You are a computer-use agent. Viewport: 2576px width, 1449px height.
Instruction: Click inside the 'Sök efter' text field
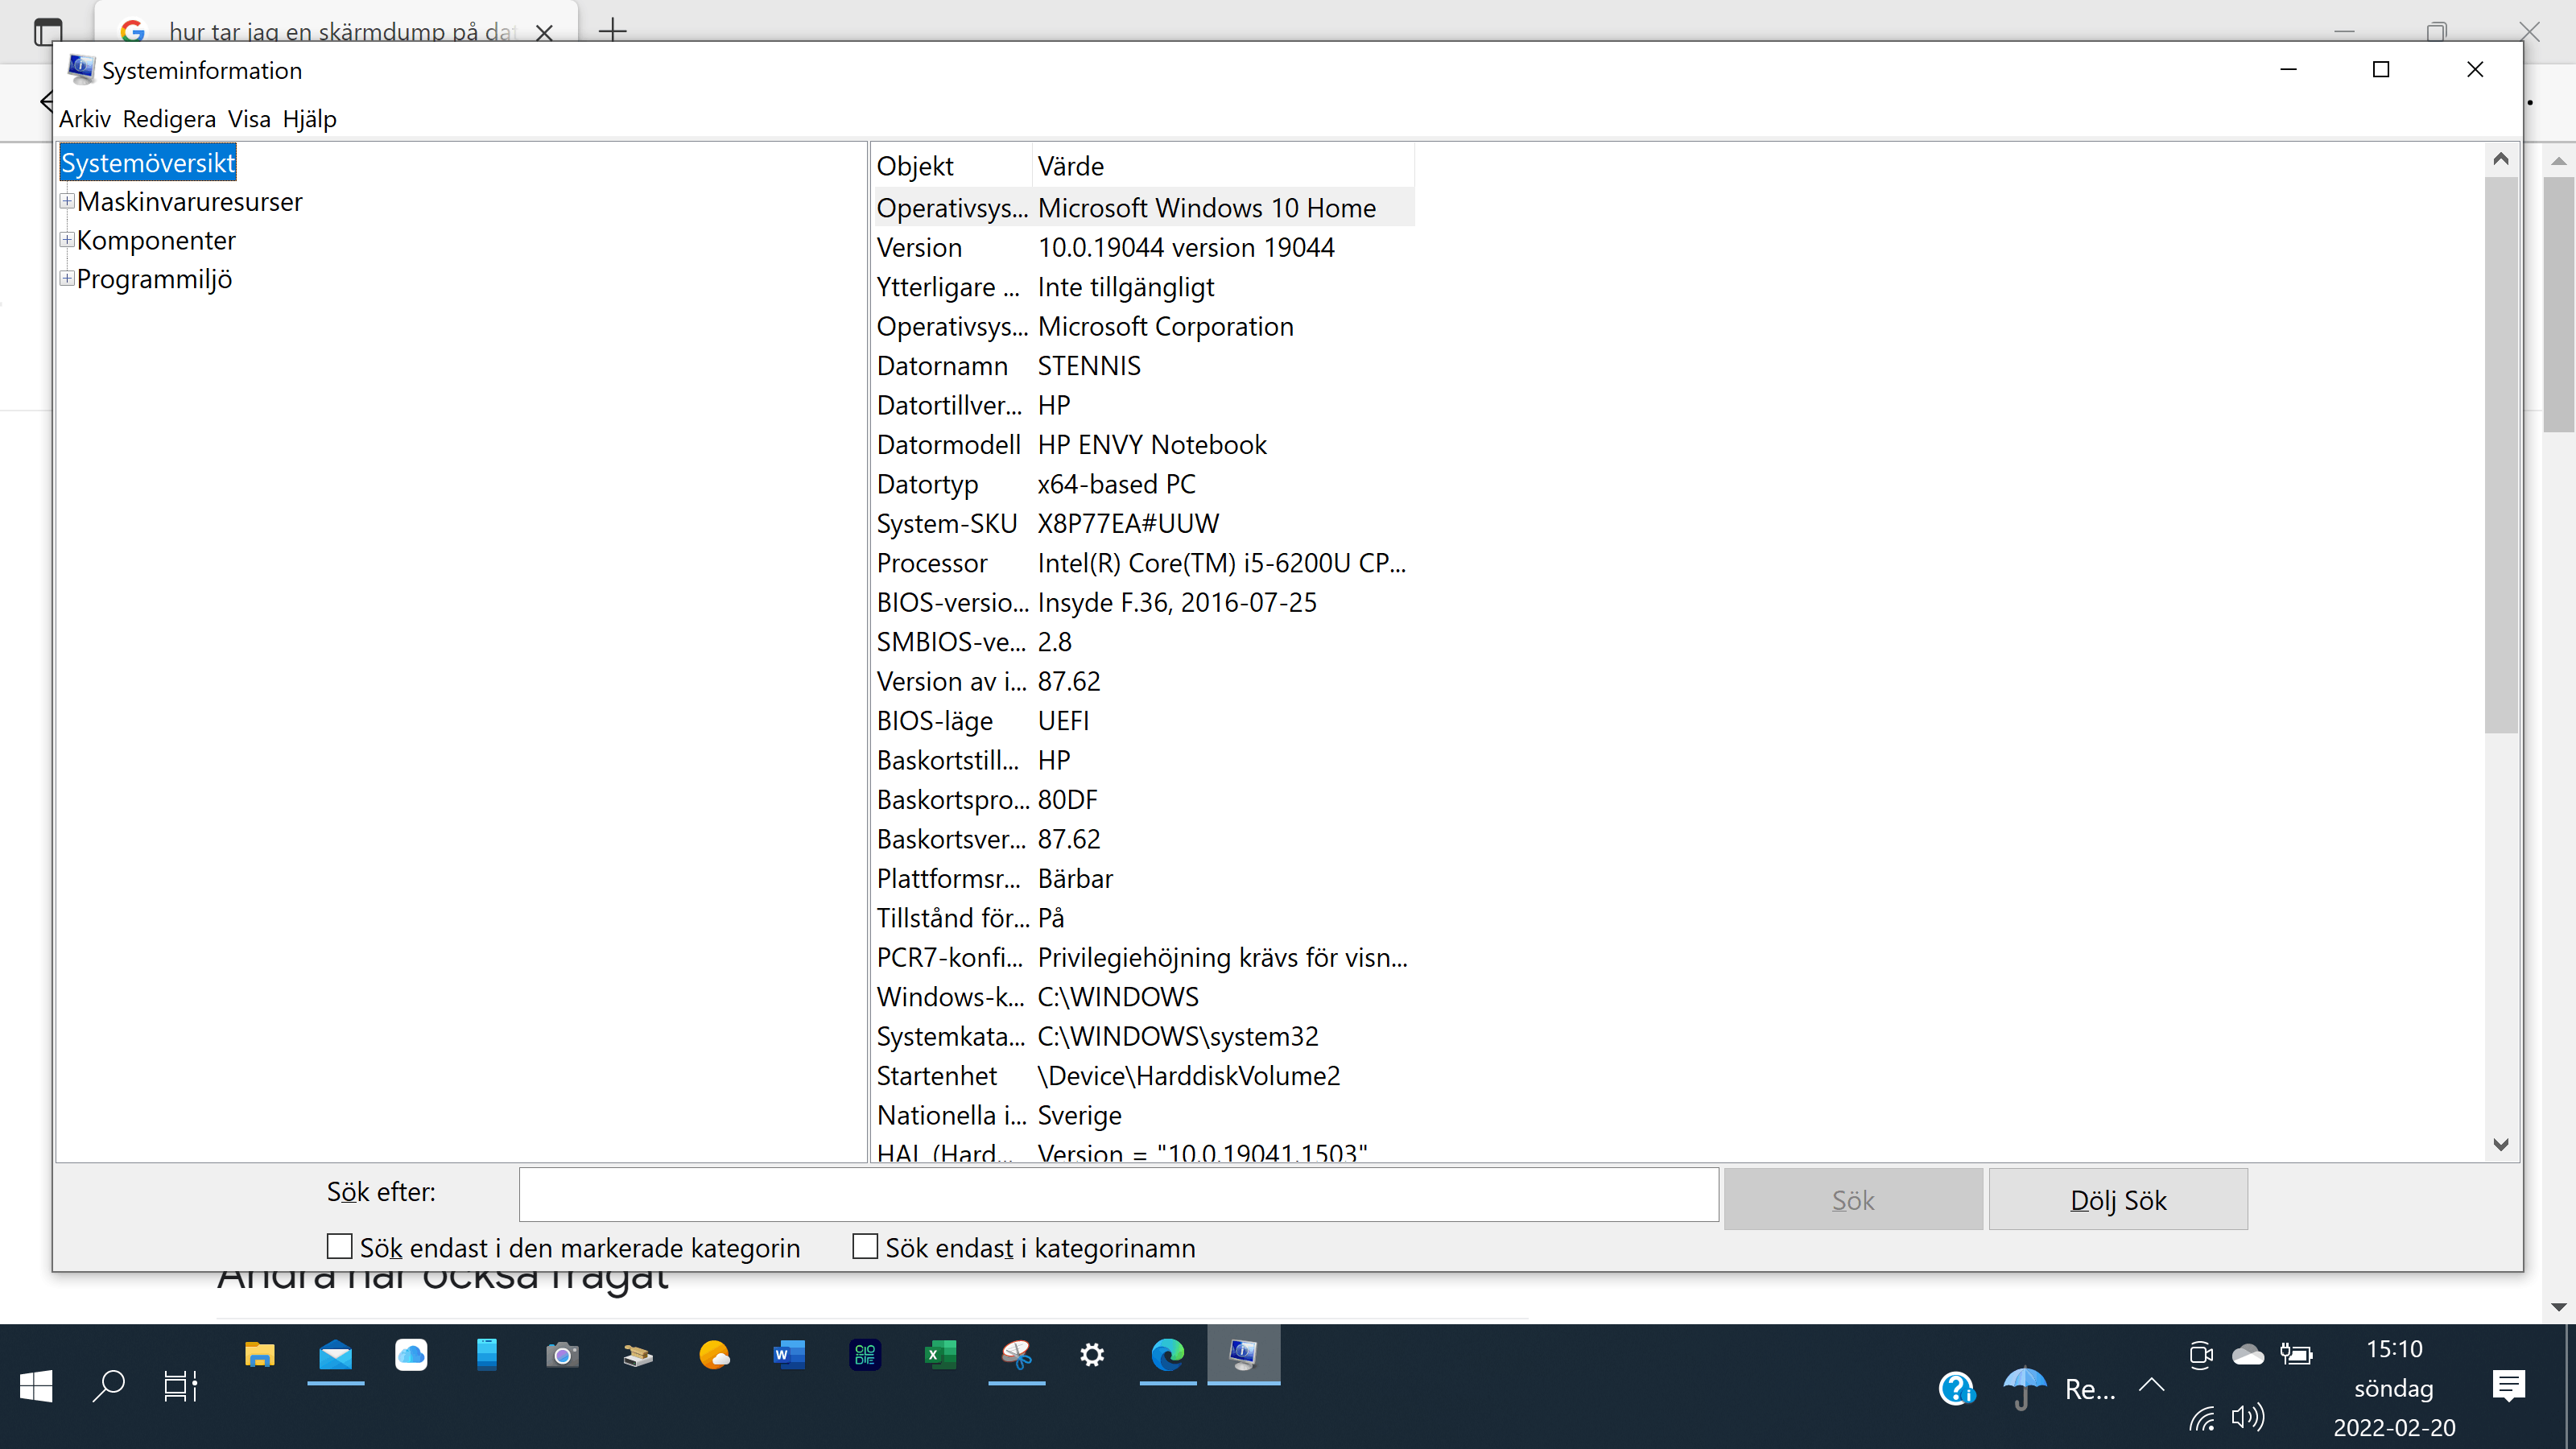click(1118, 1195)
